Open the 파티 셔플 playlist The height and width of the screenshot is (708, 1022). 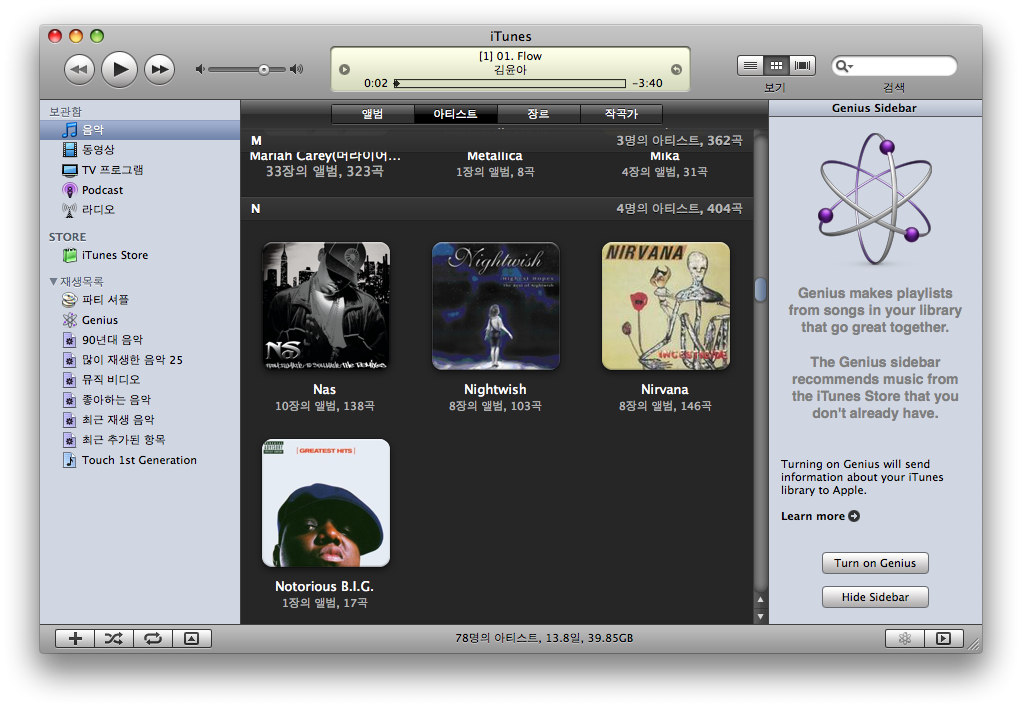(140, 299)
